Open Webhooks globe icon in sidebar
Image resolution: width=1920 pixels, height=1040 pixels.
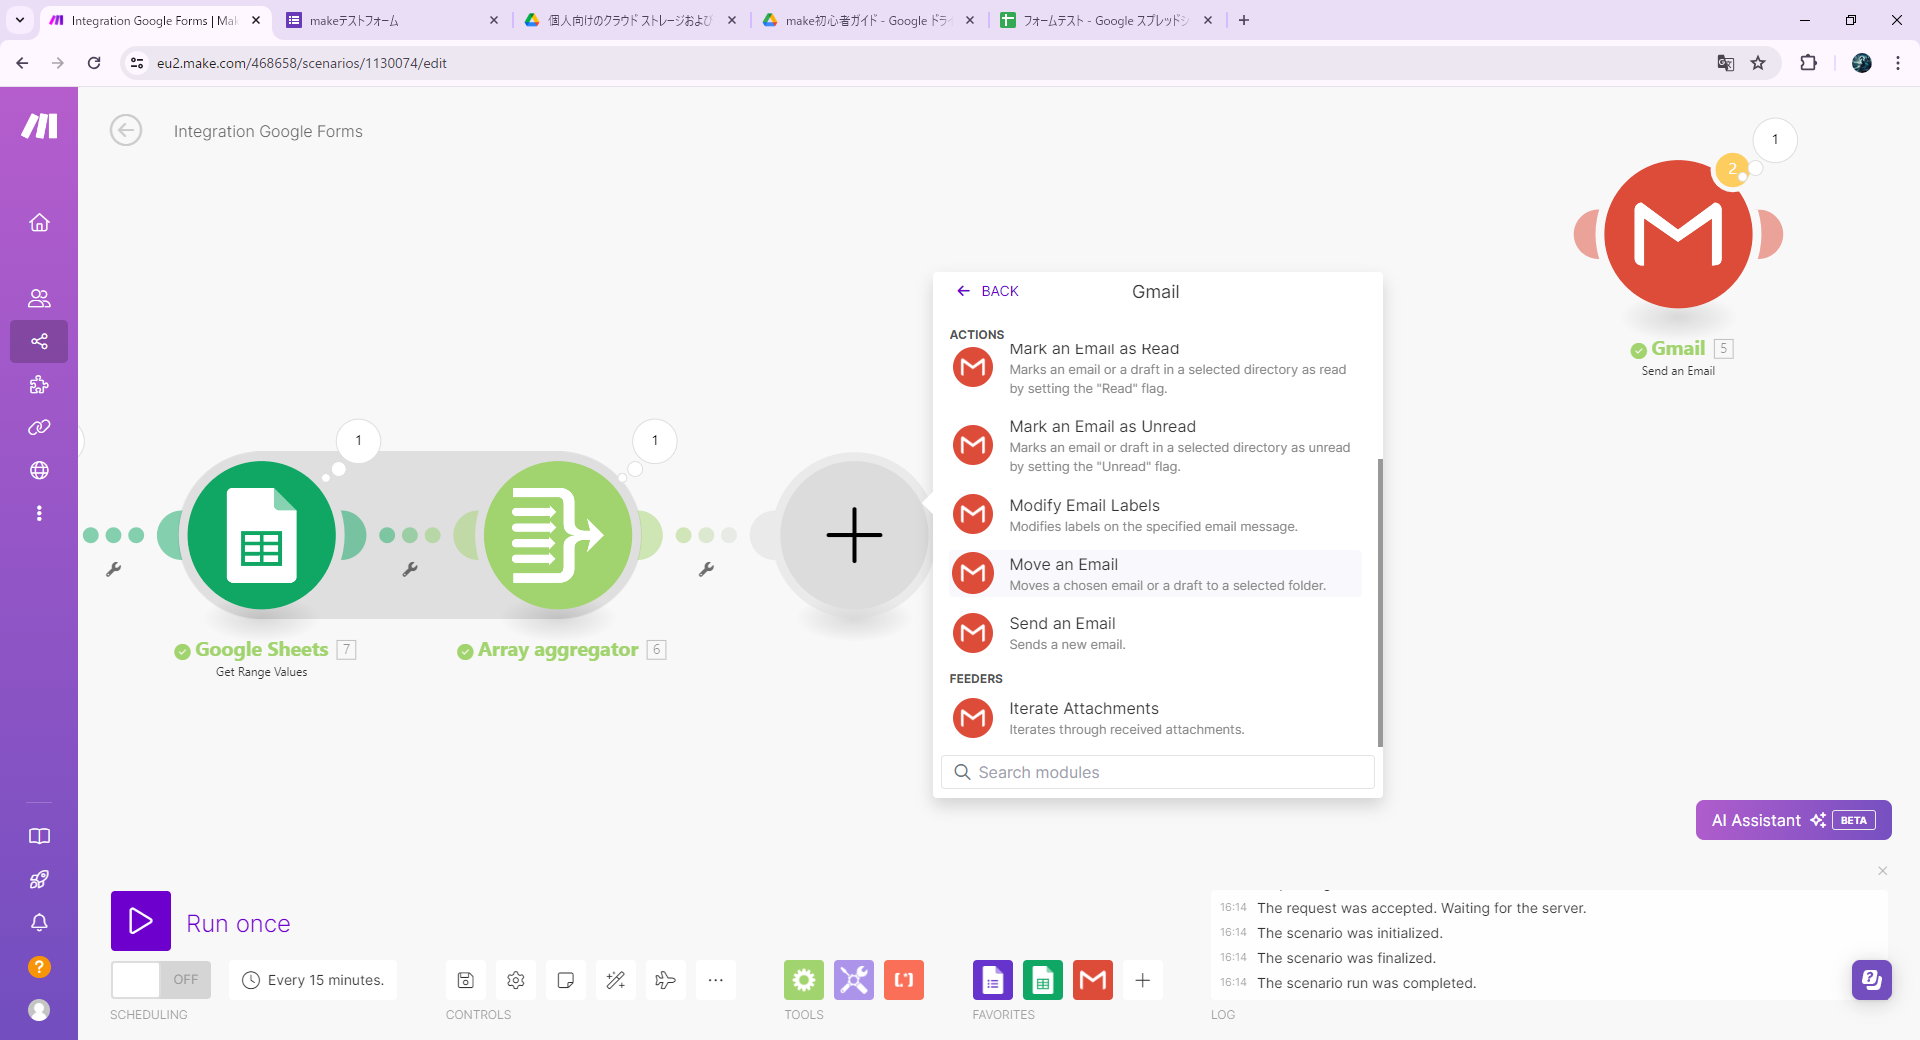39,470
